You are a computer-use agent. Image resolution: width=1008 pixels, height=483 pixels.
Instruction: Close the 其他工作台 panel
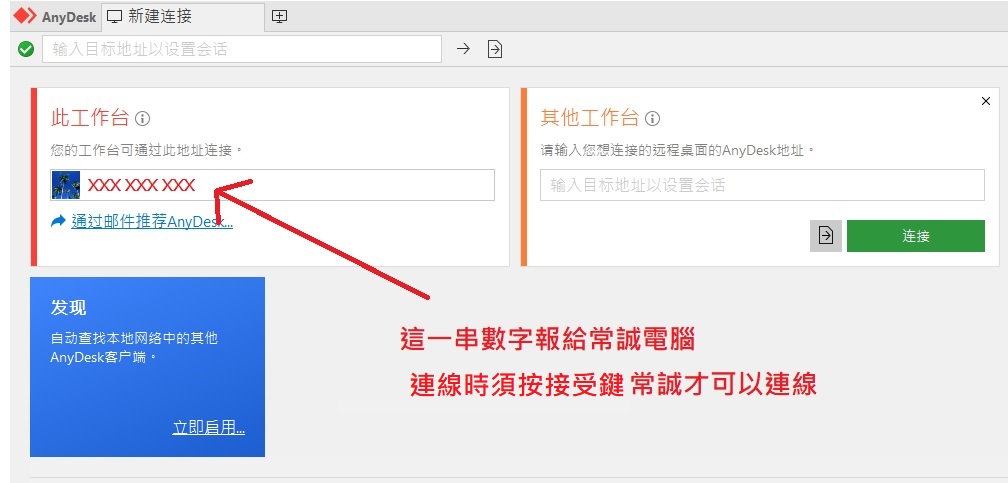[986, 101]
